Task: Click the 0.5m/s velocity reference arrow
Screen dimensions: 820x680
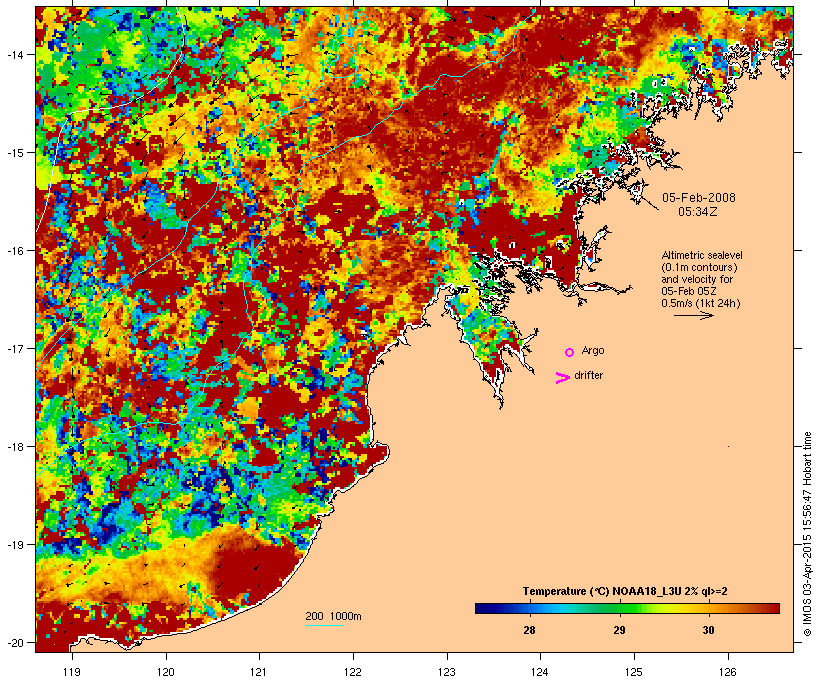Action: point(694,315)
